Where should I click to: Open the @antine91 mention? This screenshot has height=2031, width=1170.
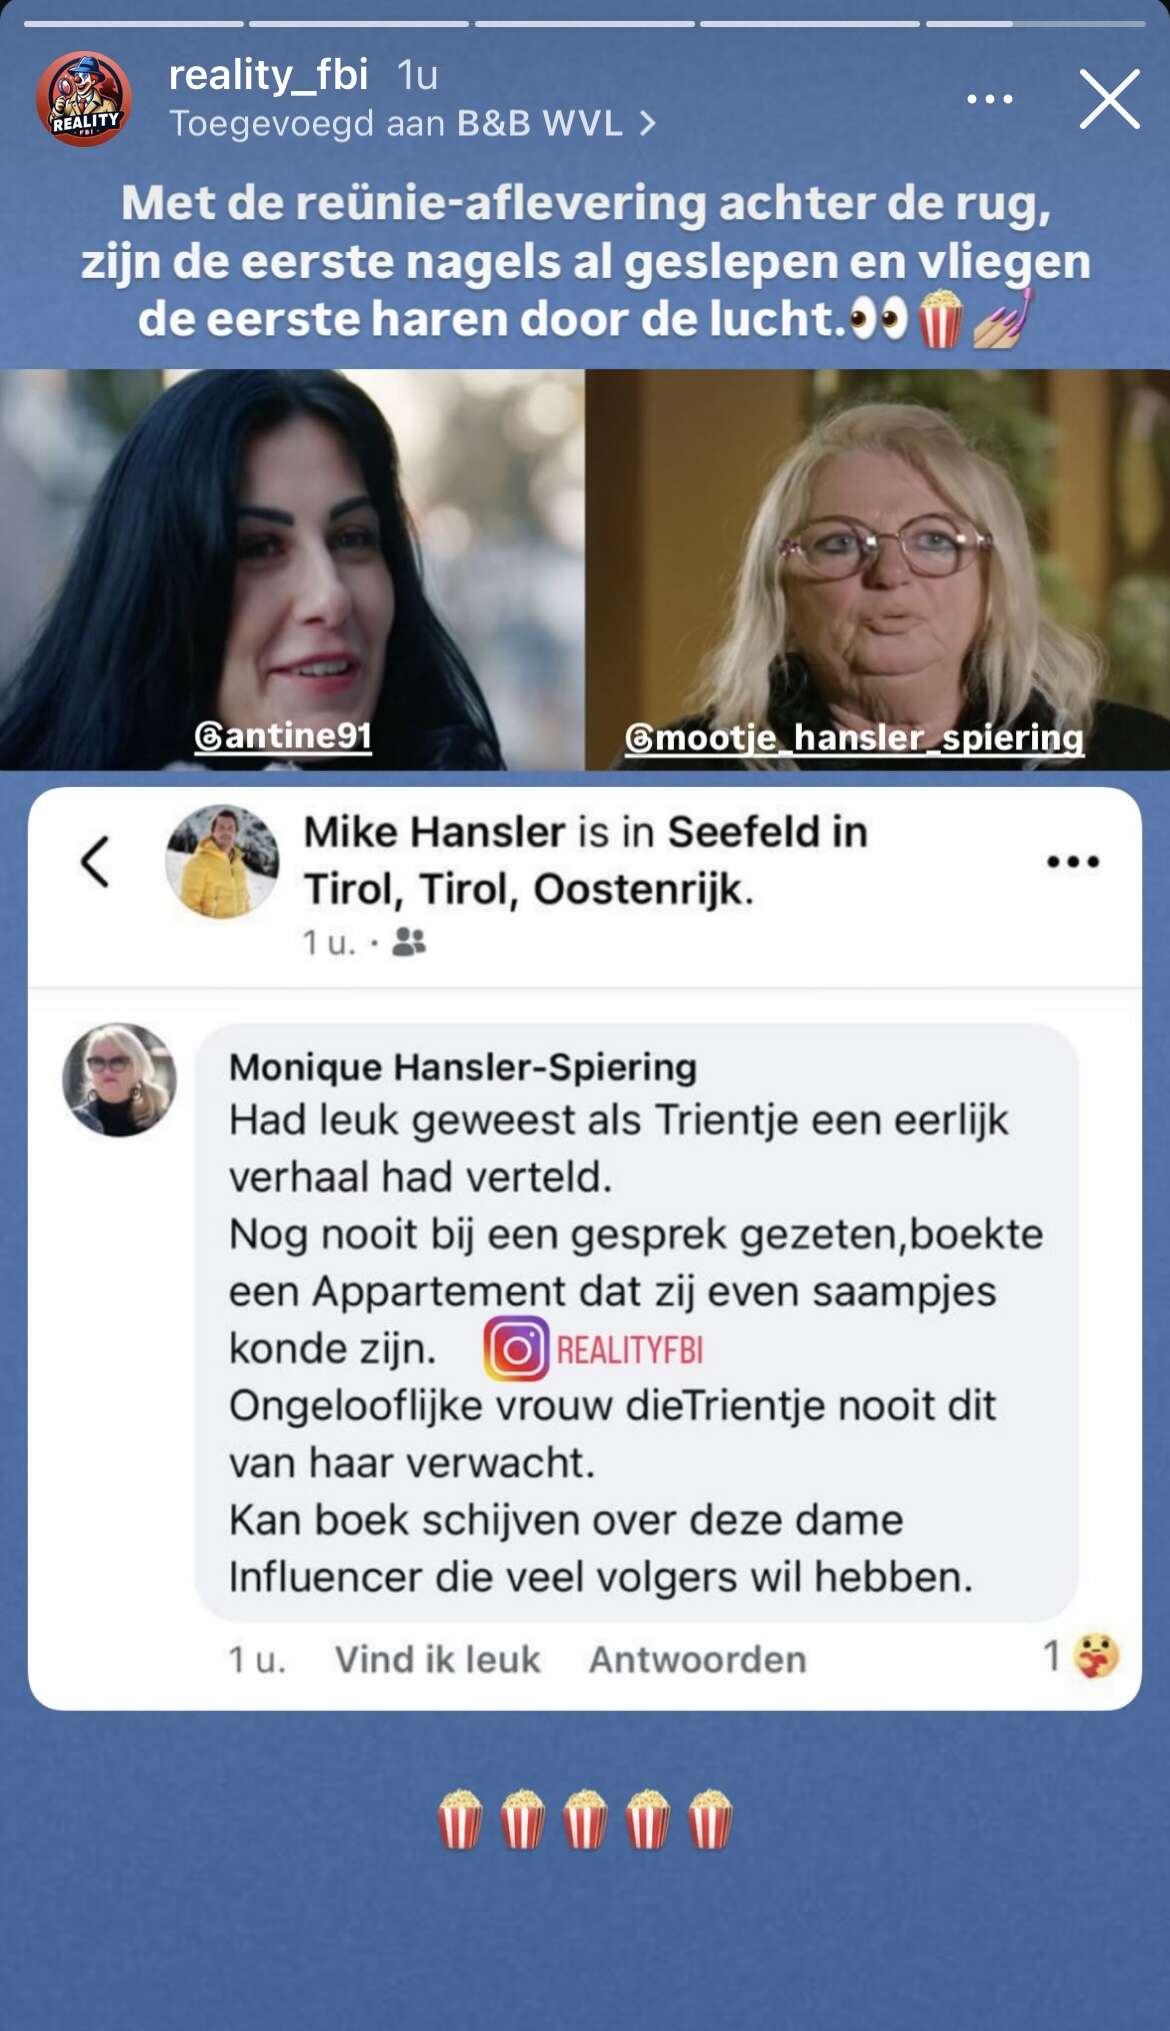point(283,736)
